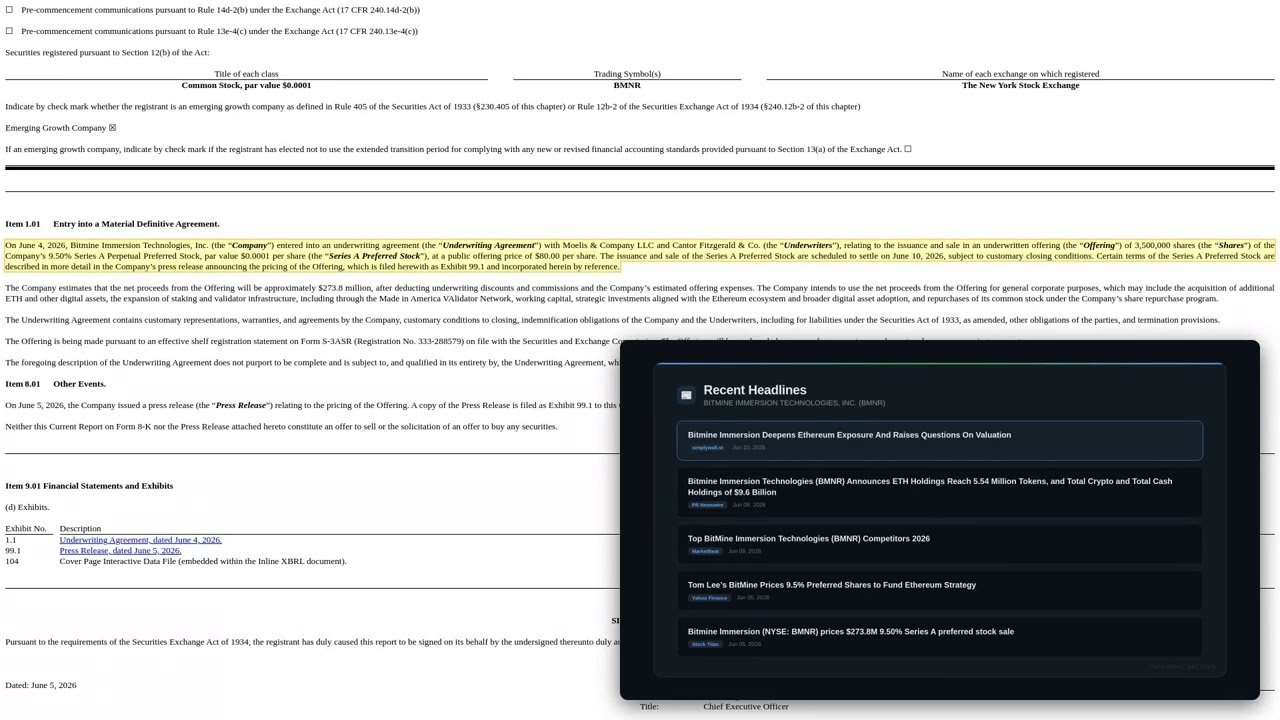
Task: Click the highlighted underwriting agreement paragraph
Action: coord(640,256)
